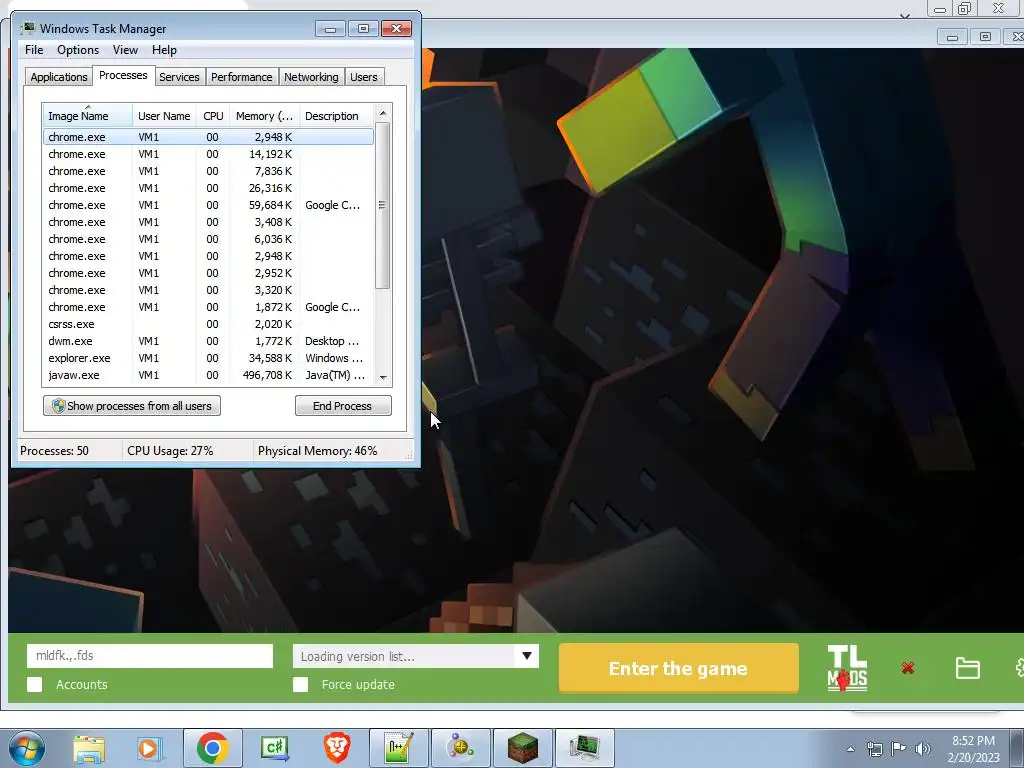This screenshot has width=1024, height=768.
Task: Switch to Task Manager taskbar icon
Action: (584, 748)
